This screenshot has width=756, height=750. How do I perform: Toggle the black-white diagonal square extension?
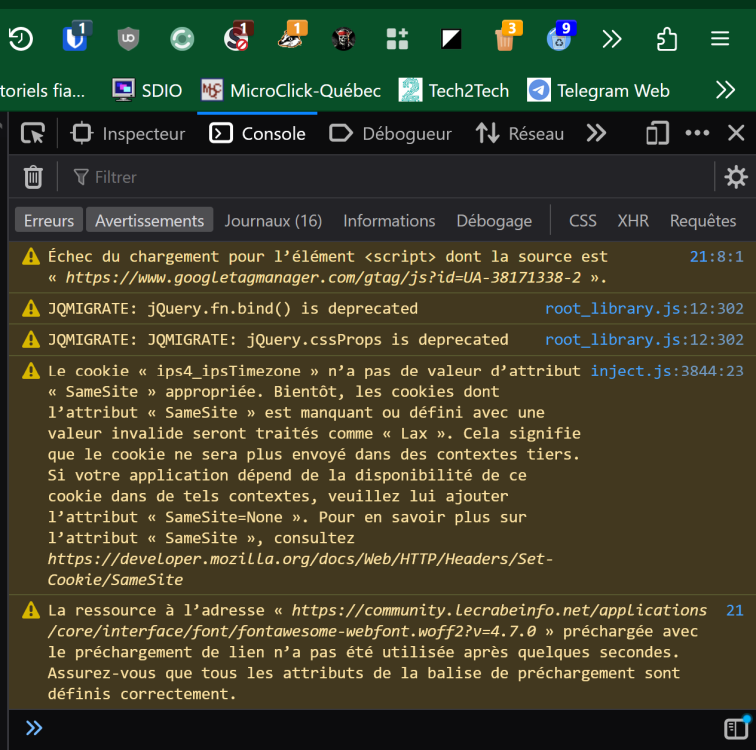click(x=451, y=39)
